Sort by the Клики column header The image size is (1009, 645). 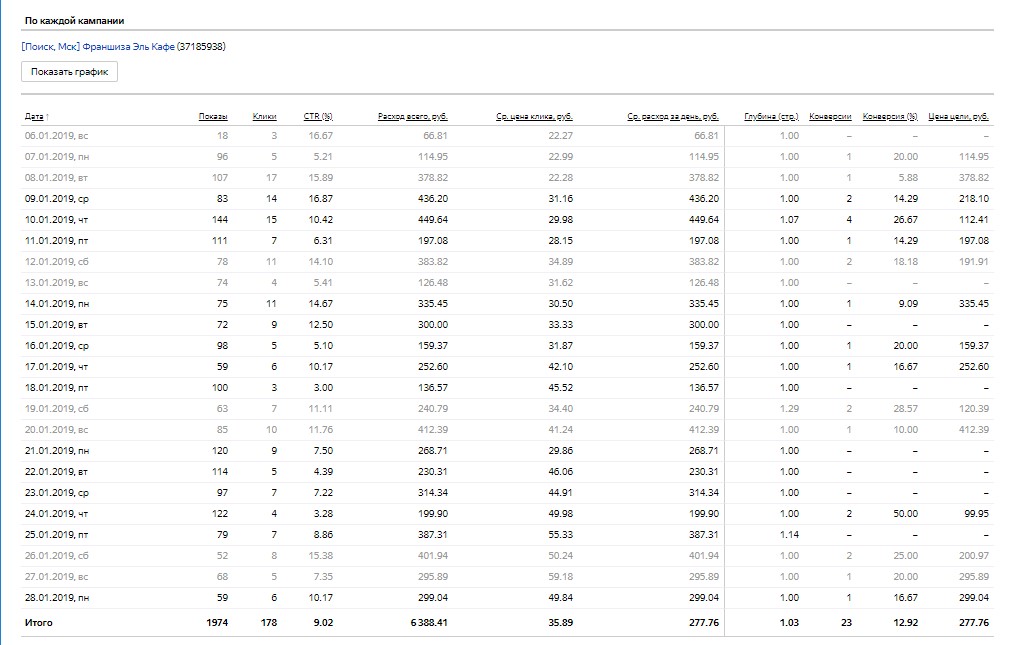[264, 117]
